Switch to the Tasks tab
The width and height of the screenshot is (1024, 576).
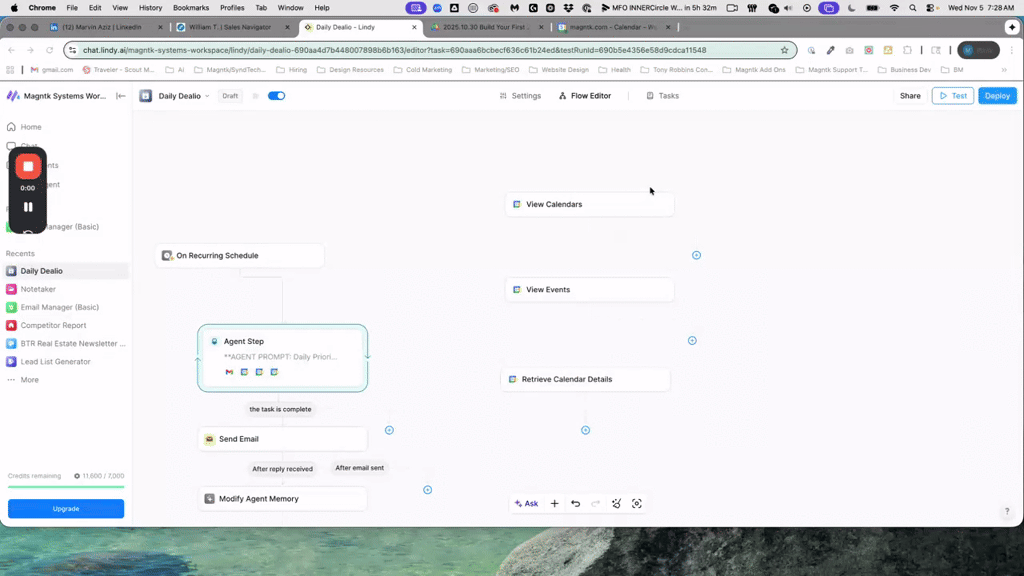point(663,96)
